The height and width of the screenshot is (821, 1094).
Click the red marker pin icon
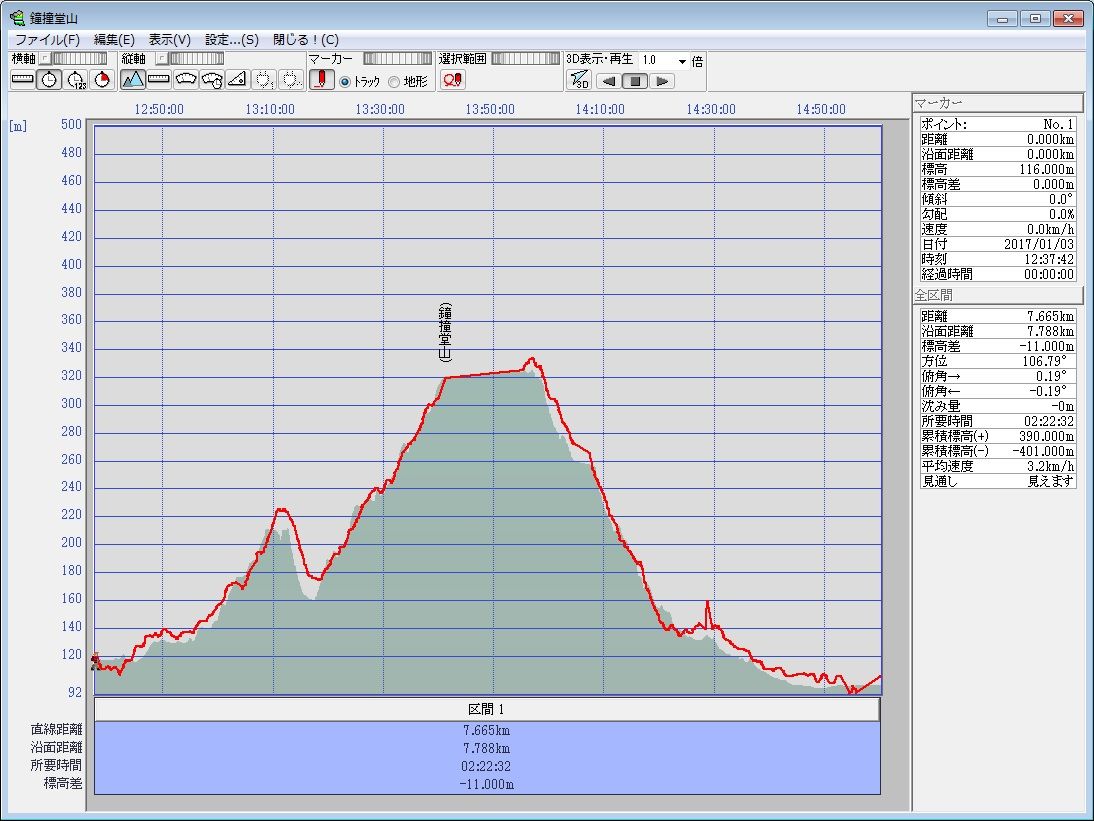[321, 80]
